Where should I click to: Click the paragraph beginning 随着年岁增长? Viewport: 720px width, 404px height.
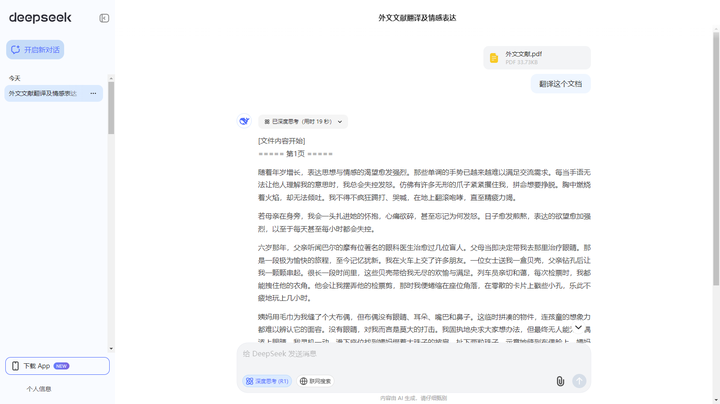point(424,185)
